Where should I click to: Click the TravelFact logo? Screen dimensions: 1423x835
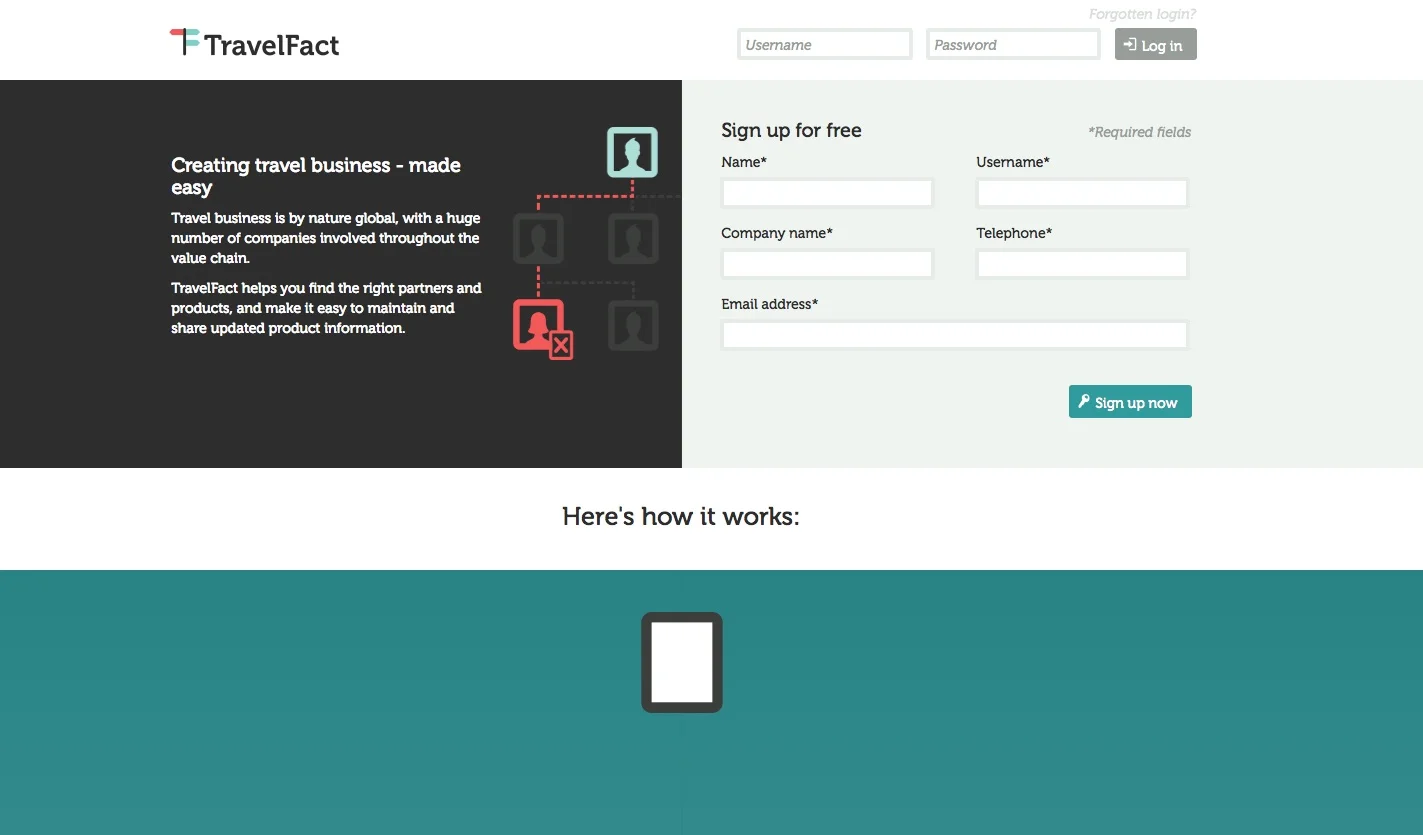[x=254, y=43]
